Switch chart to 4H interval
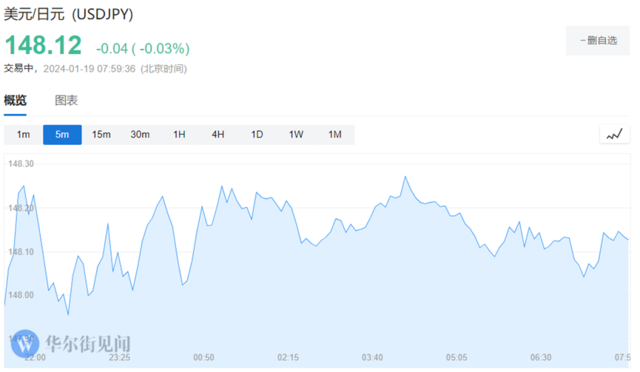Viewport: 640px width, 372px height. tap(218, 134)
